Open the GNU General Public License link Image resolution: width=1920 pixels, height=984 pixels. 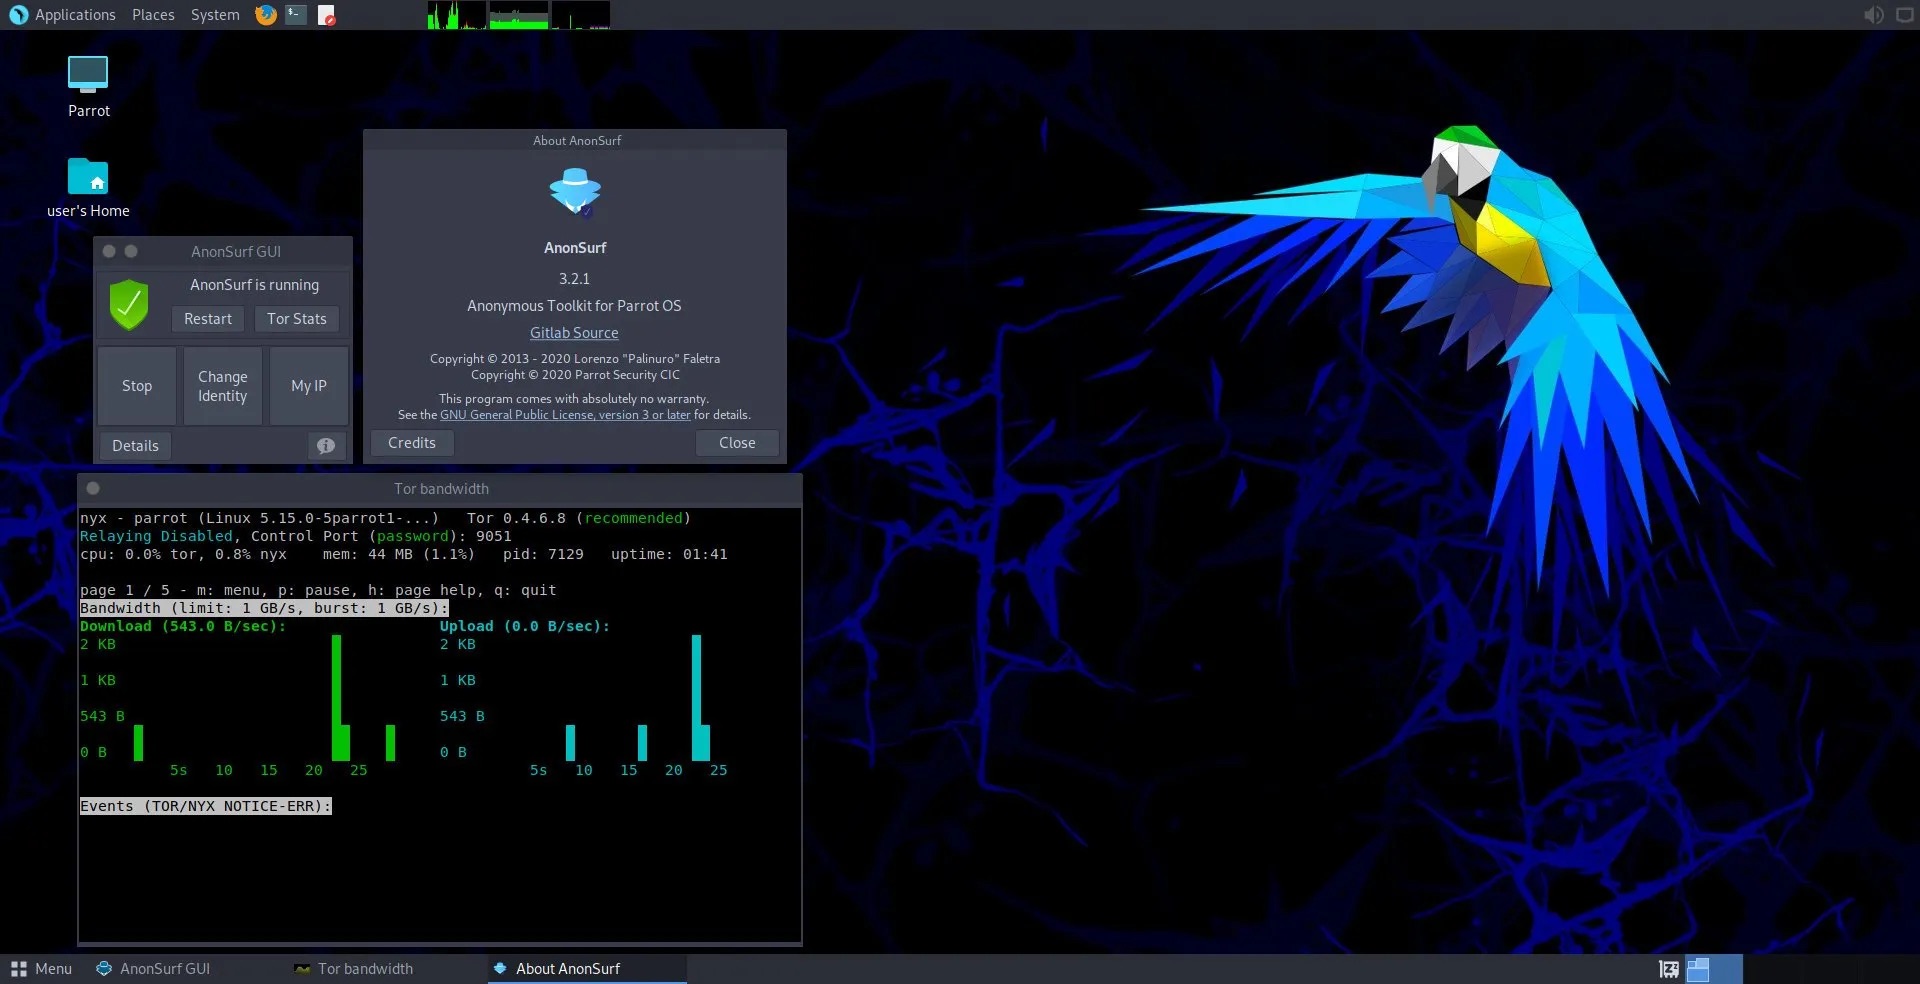(x=564, y=414)
